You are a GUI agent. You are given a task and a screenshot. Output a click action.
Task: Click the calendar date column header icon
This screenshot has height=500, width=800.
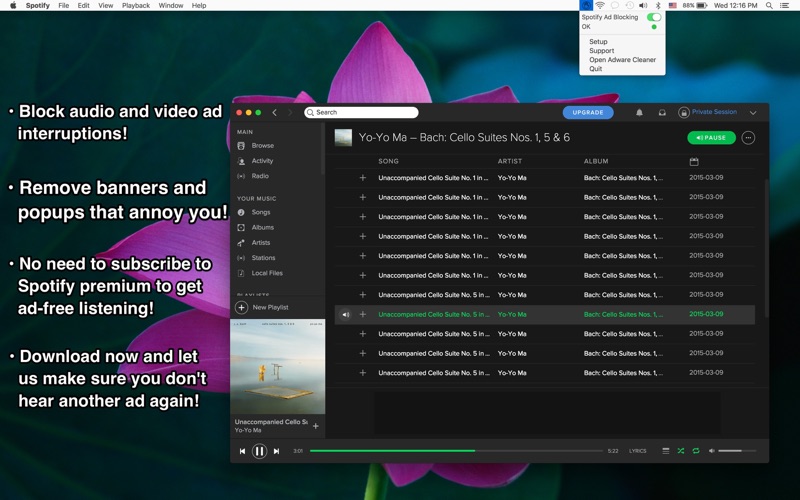(694, 162)
